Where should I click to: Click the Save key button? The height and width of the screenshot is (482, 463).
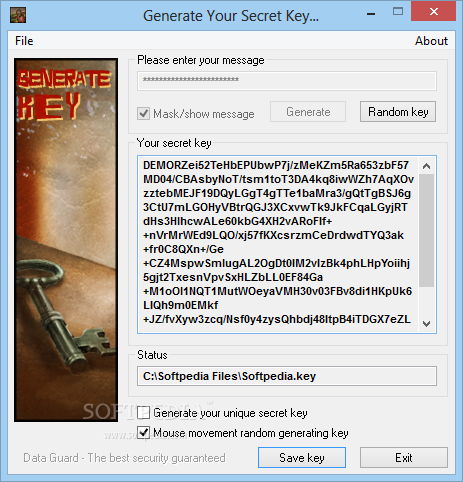[302, 458]
